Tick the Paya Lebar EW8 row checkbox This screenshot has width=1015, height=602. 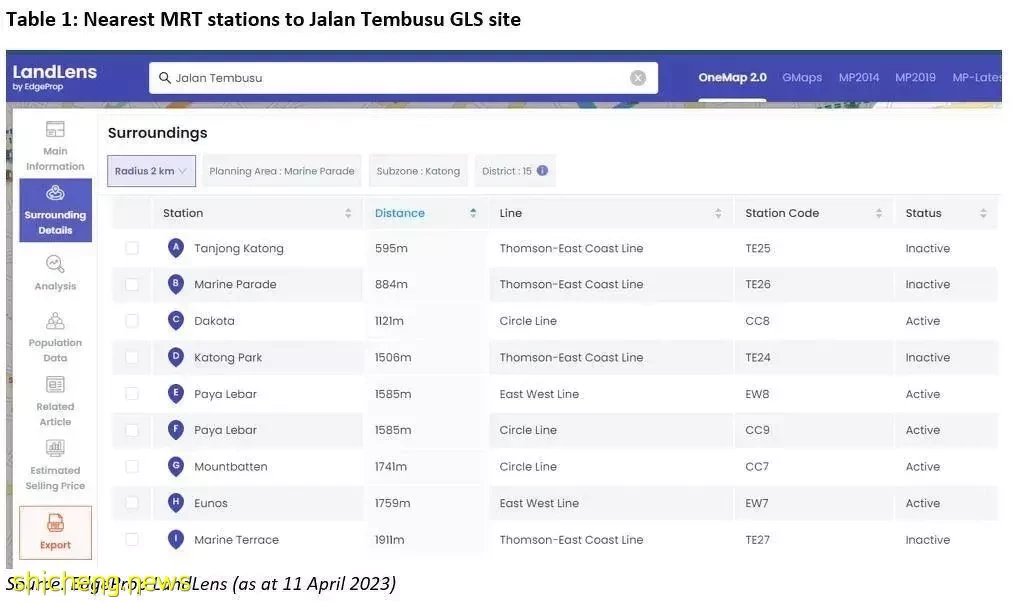tap(132, 394)
